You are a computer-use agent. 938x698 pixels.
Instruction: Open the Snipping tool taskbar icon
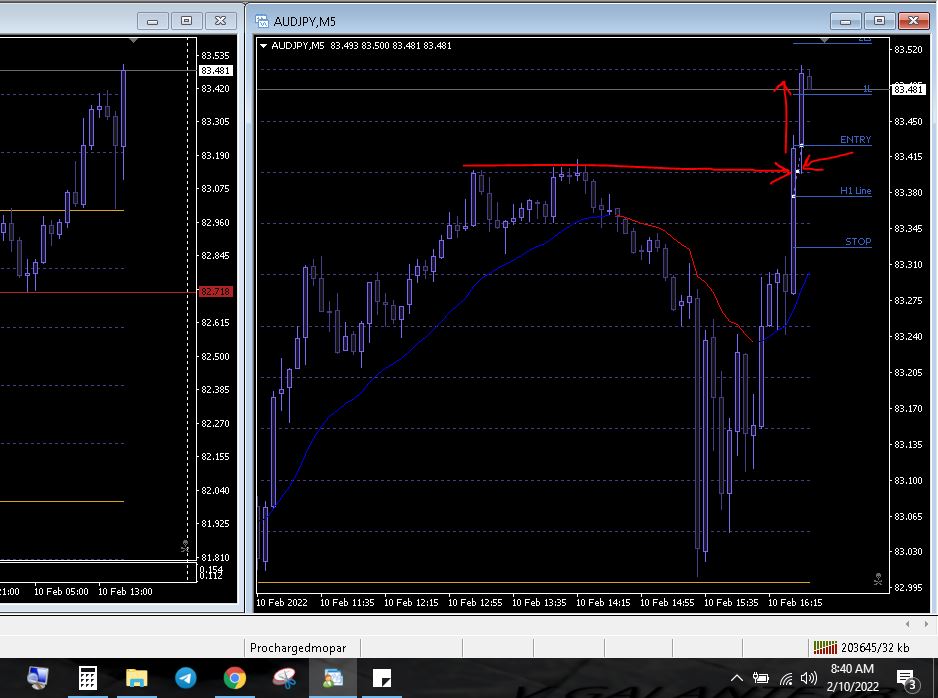click(x=284, y=678)
